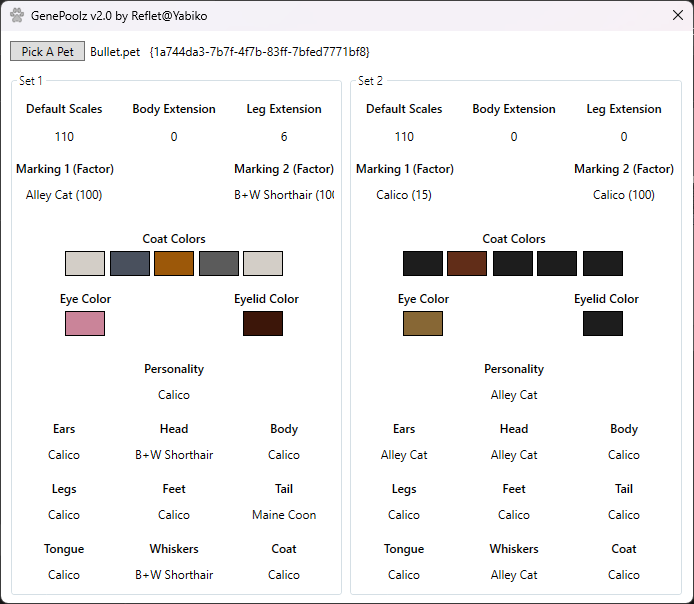Click Set 2 third coat color swatch

513,263
